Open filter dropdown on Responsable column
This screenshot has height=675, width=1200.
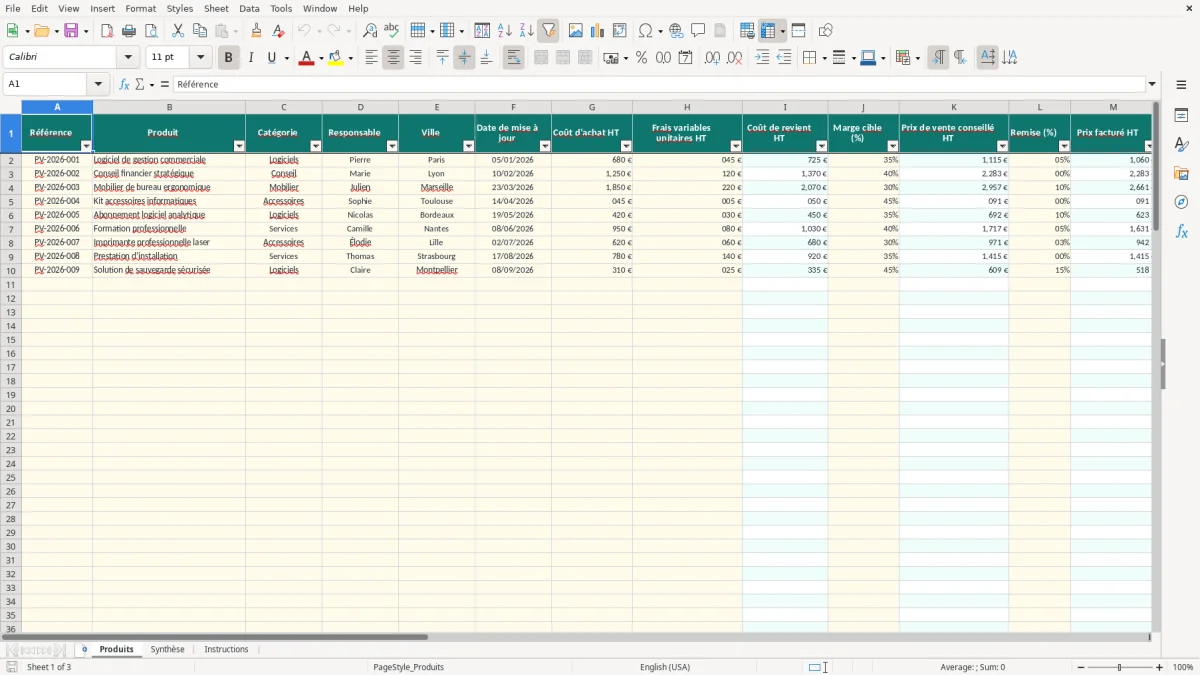[392, 146]
